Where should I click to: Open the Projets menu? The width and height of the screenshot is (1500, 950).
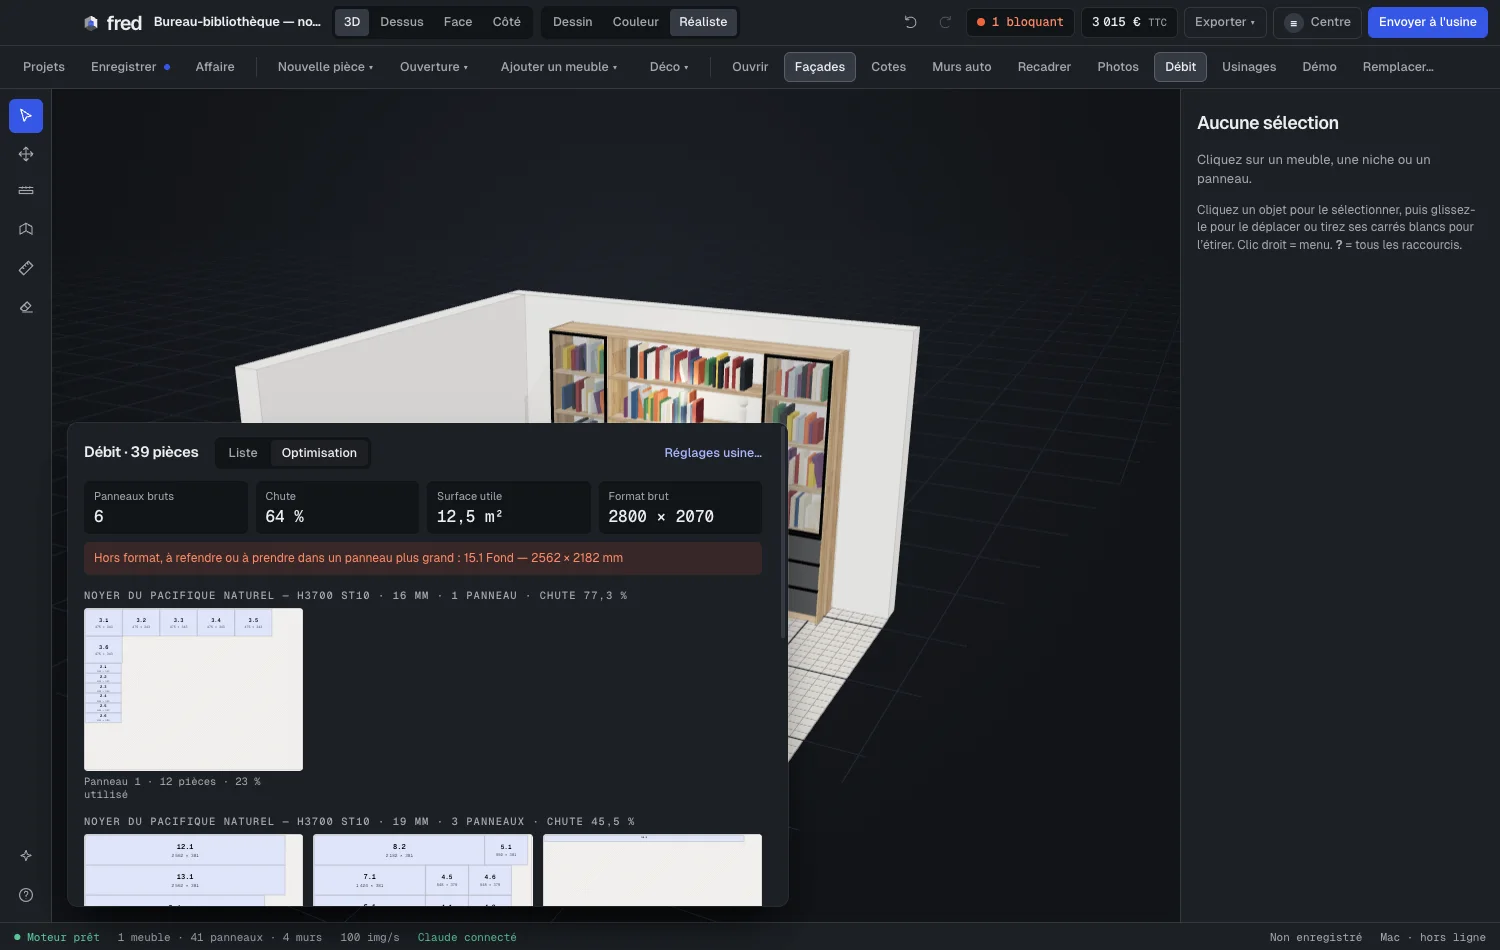pyautogui.click(x=44, y=67)
